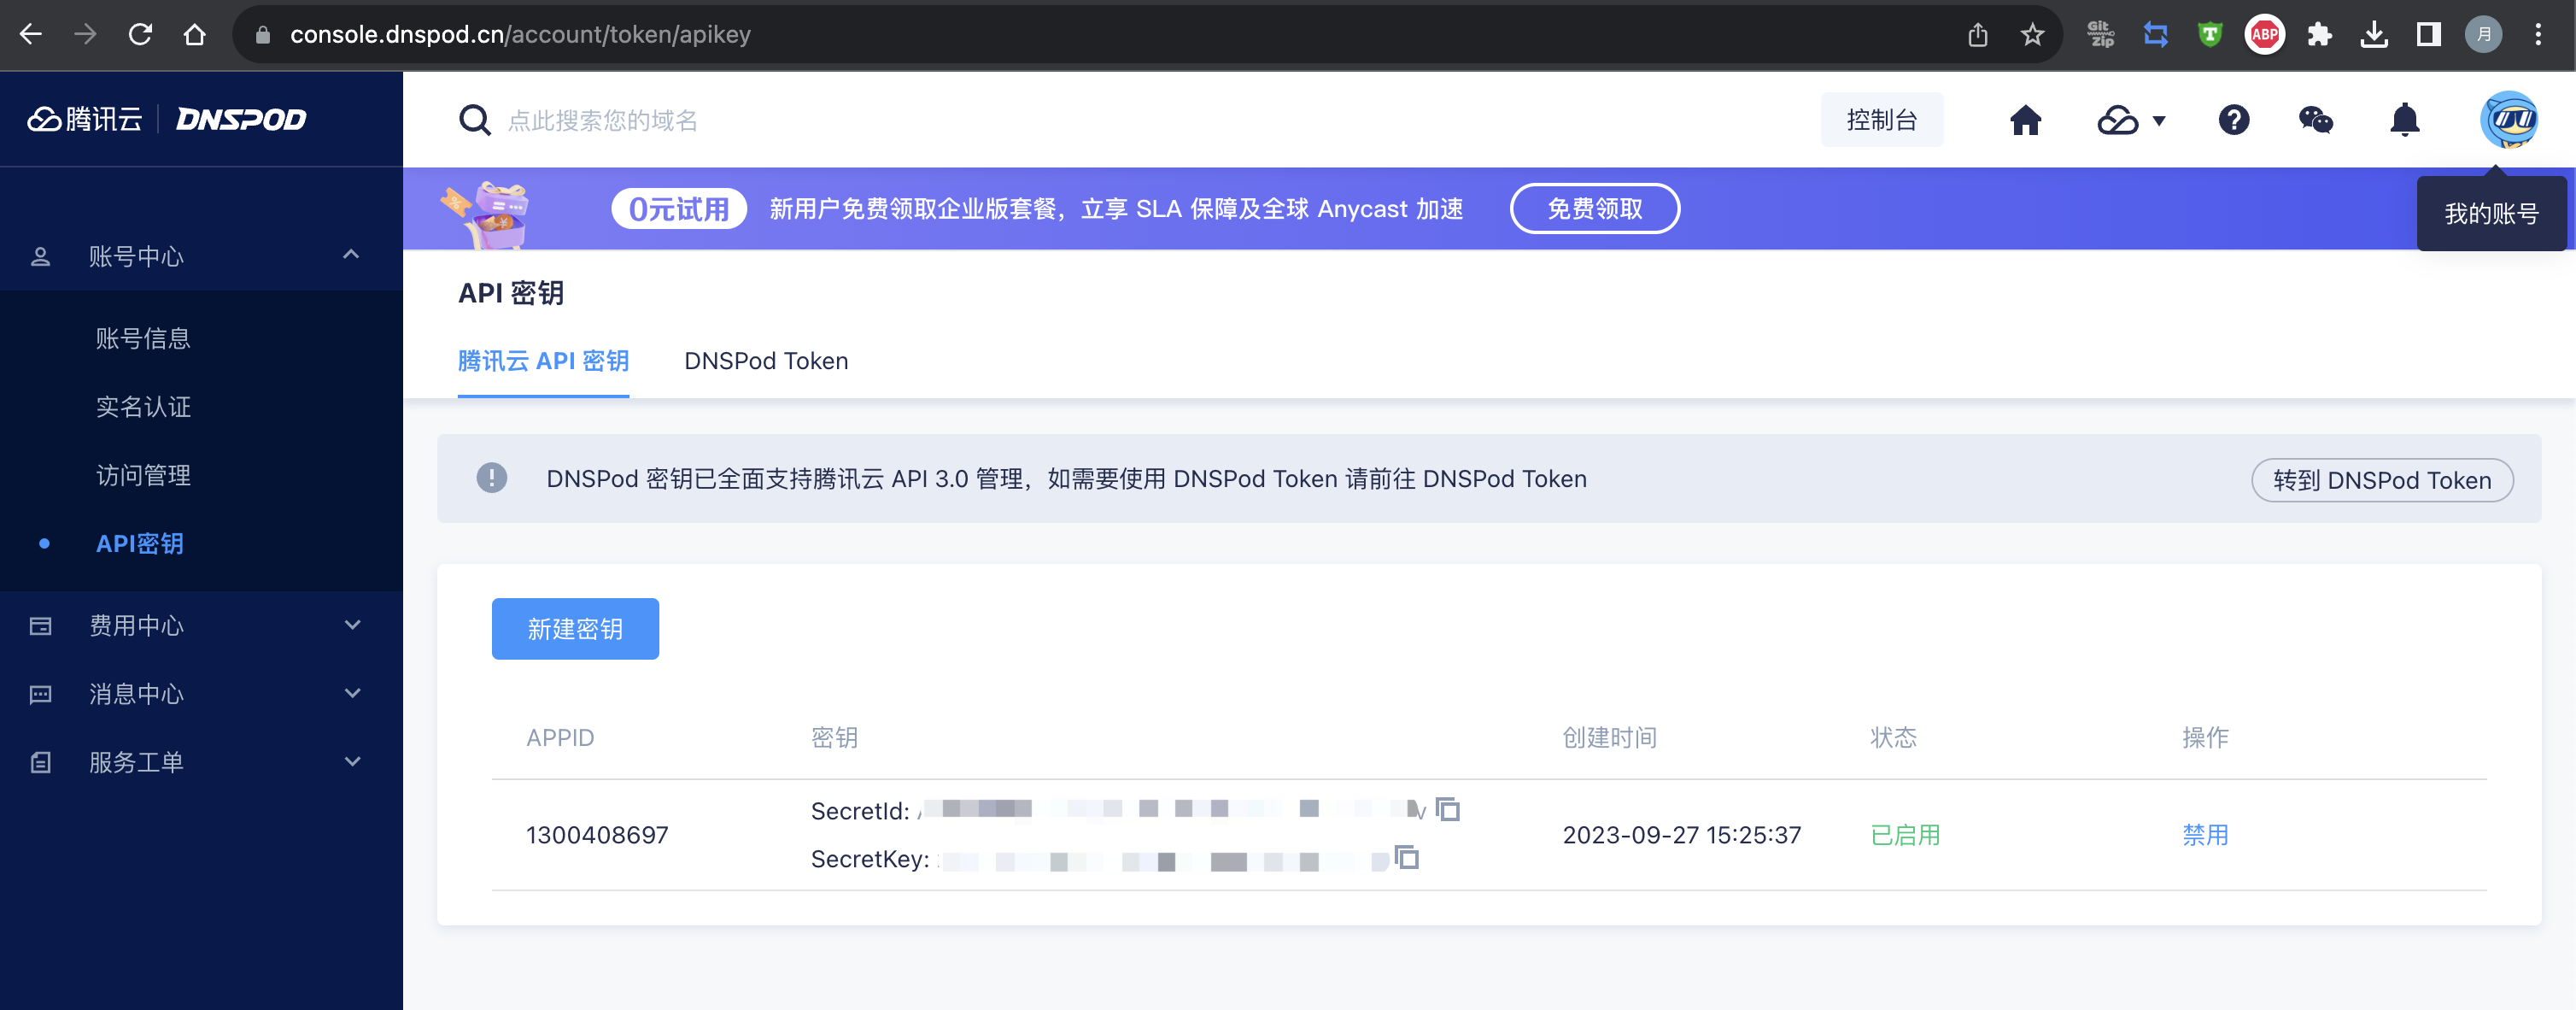
Task: Click the APPID column header
Action: point(560,737)
